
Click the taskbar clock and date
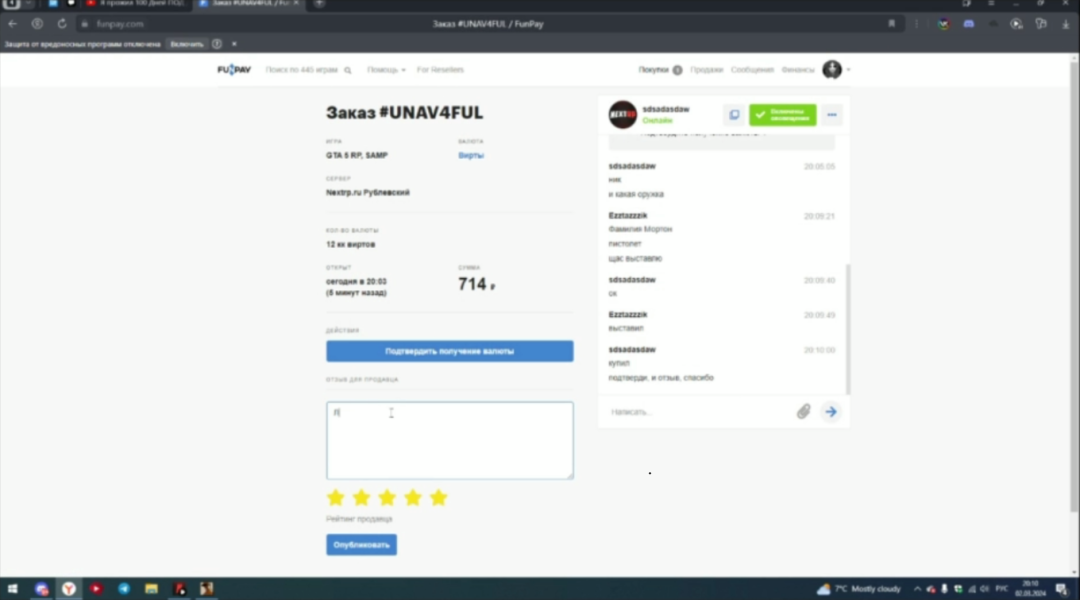click(x=1030, y=589)
